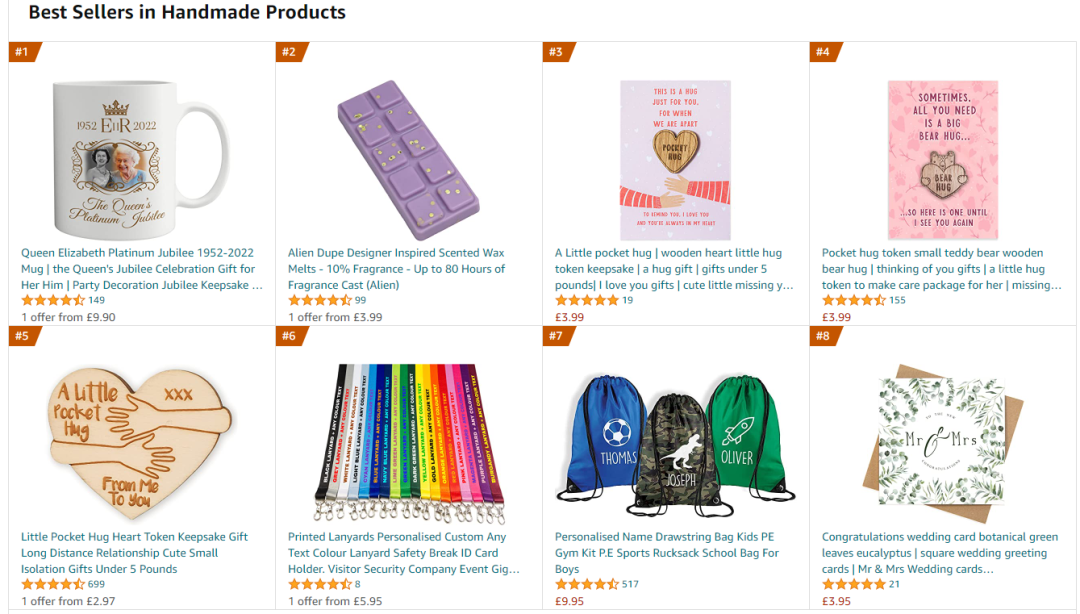Image resolution: width=1080 pixels, height=614 pixels.
Task: Open Personalised Name Drawstring Bag title link
Action: click(667, 553)
